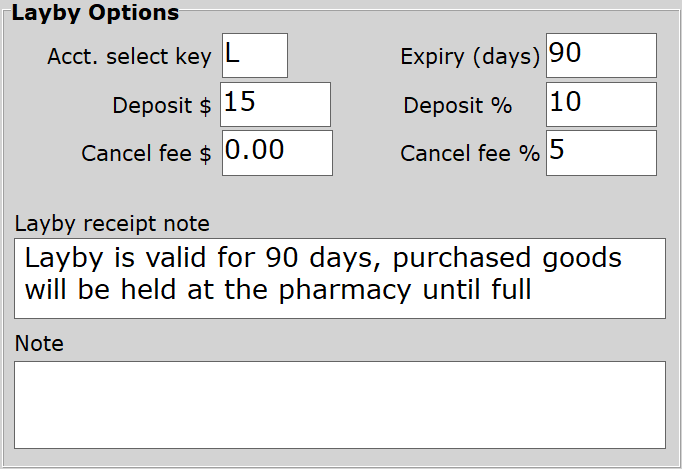The height and width of the screenshot is (469, 682).
Task: Click the 'Note' caption above the empty box
Action: click(x=39, y=344)
